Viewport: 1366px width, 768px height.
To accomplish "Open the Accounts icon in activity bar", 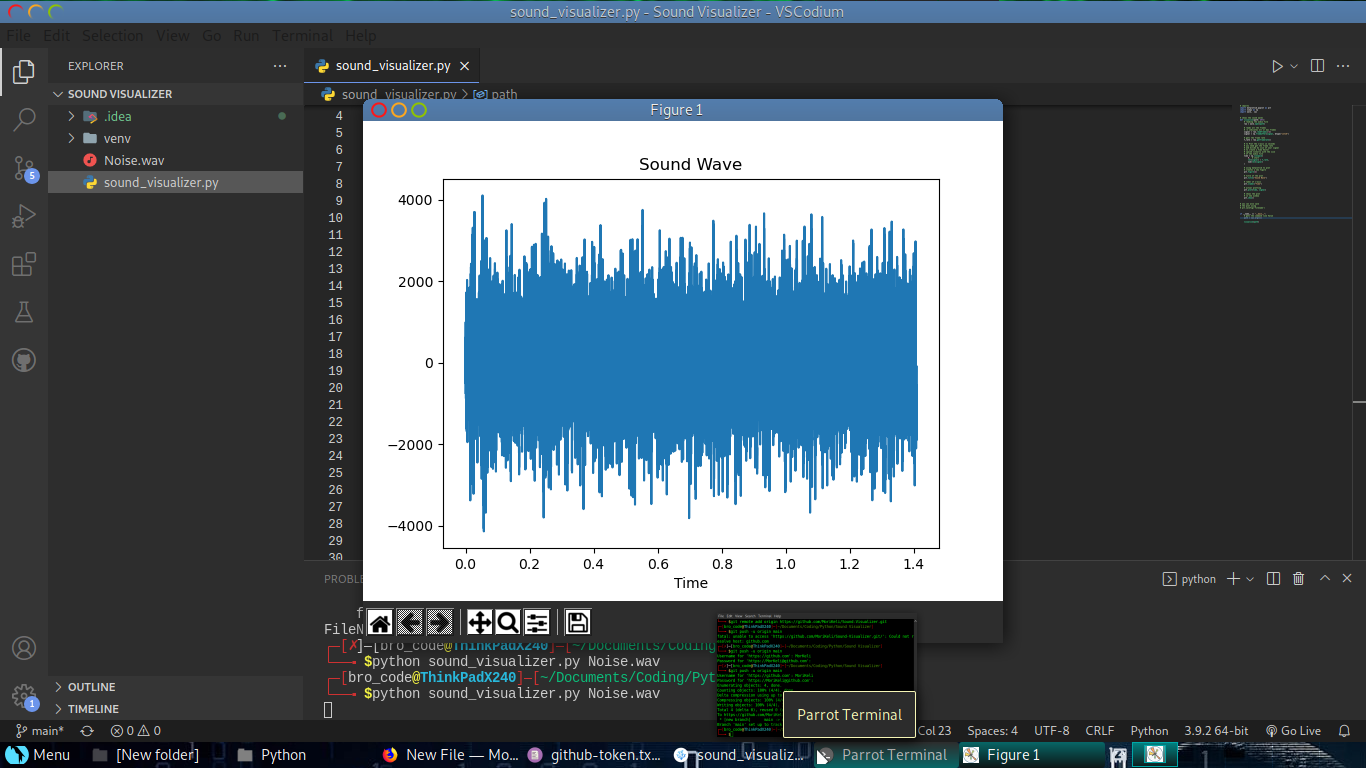I will coord(24,649).
